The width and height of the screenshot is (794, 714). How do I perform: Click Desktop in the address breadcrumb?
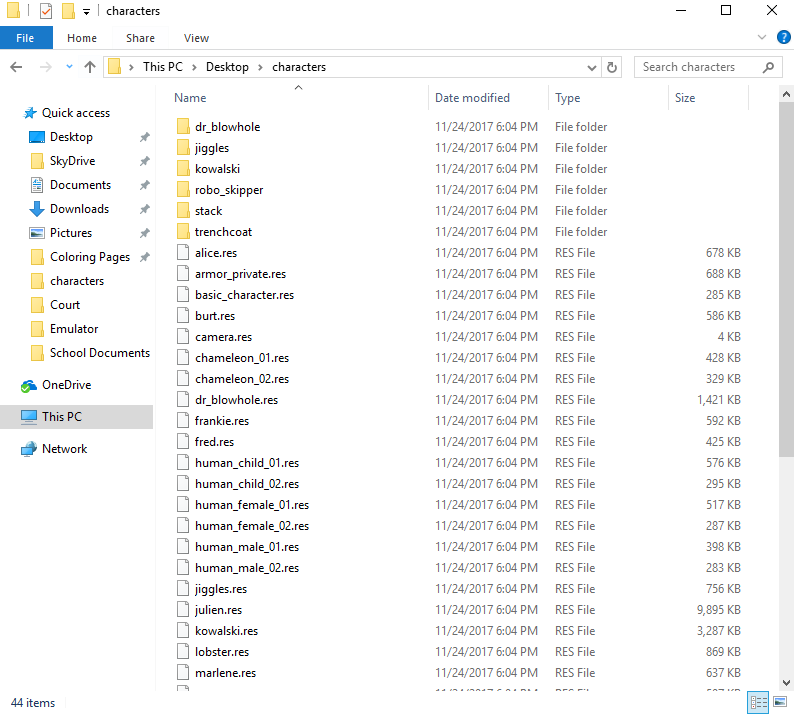(227, 67)
